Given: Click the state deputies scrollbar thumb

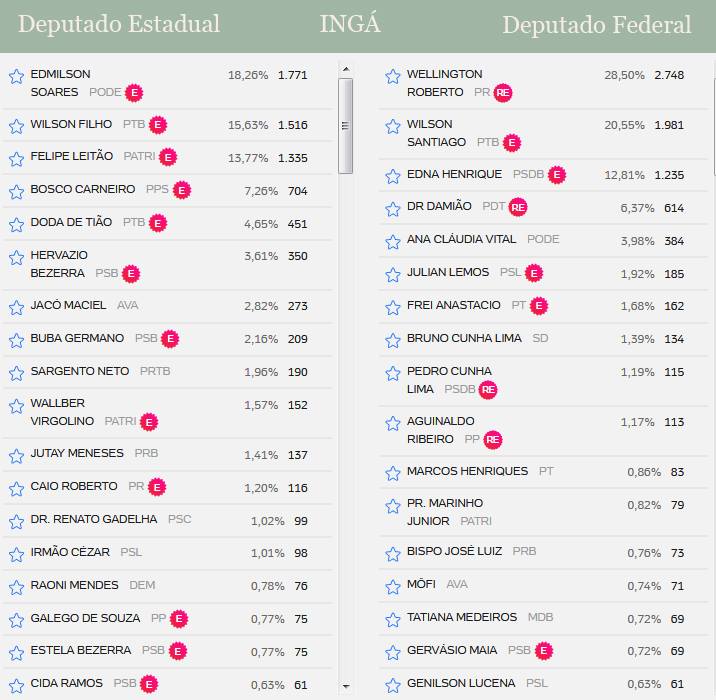Looking at the screenshot, I should click(346, 126).
